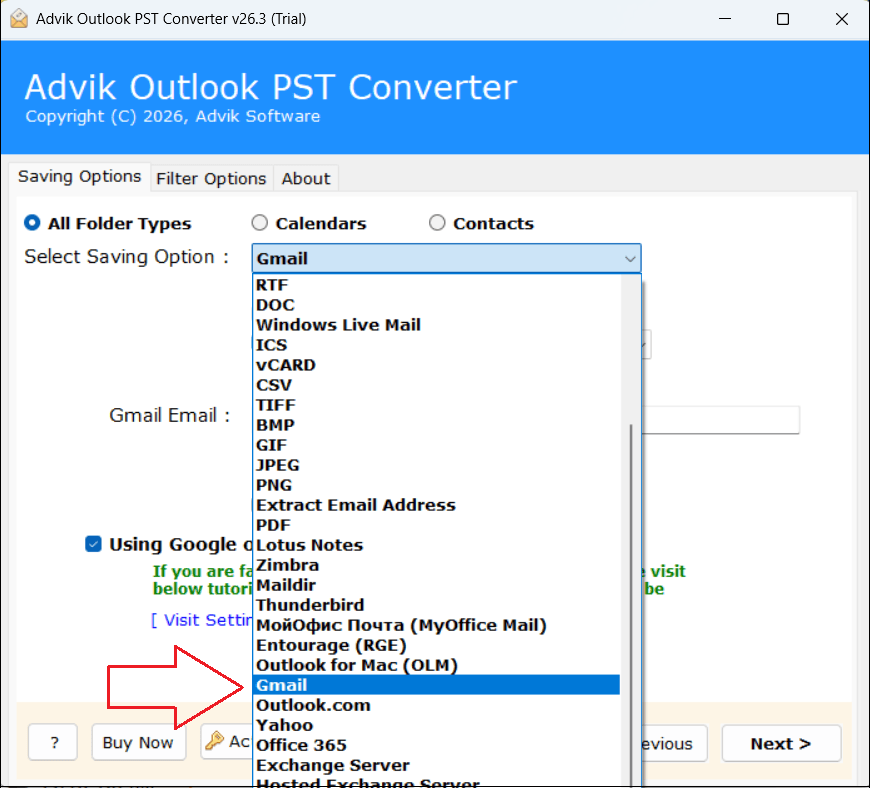Select Exchange Server option
Image resolution: width=870 pixels, height=788 pixels.
(436, 765)
